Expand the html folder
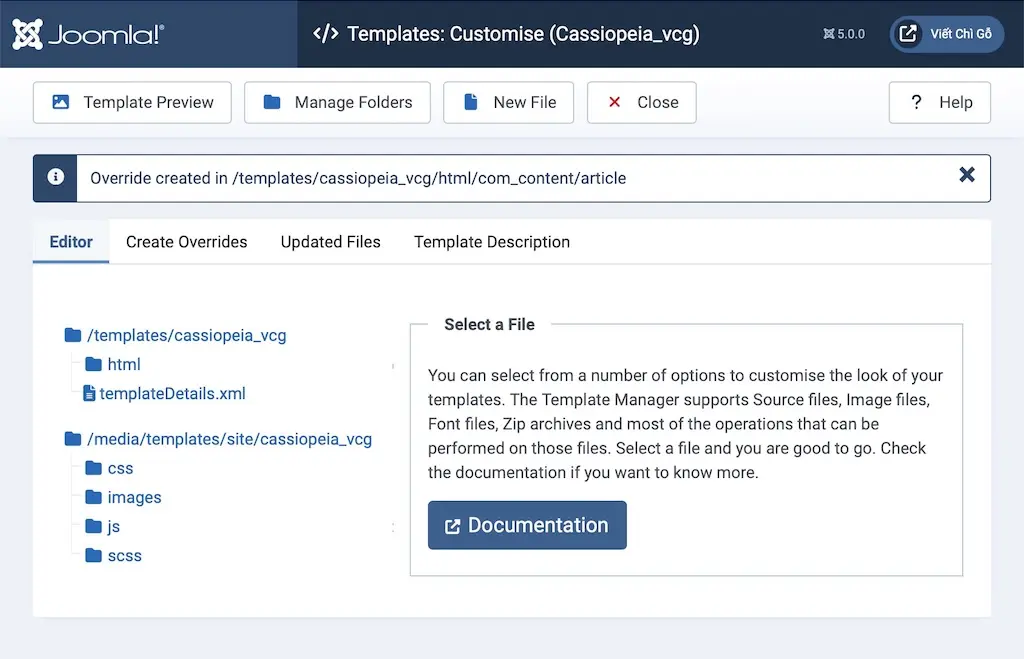 tap(123, 365)
